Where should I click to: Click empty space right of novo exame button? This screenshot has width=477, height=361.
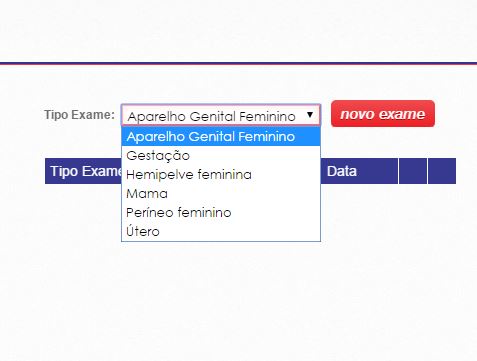pos(455,114)
